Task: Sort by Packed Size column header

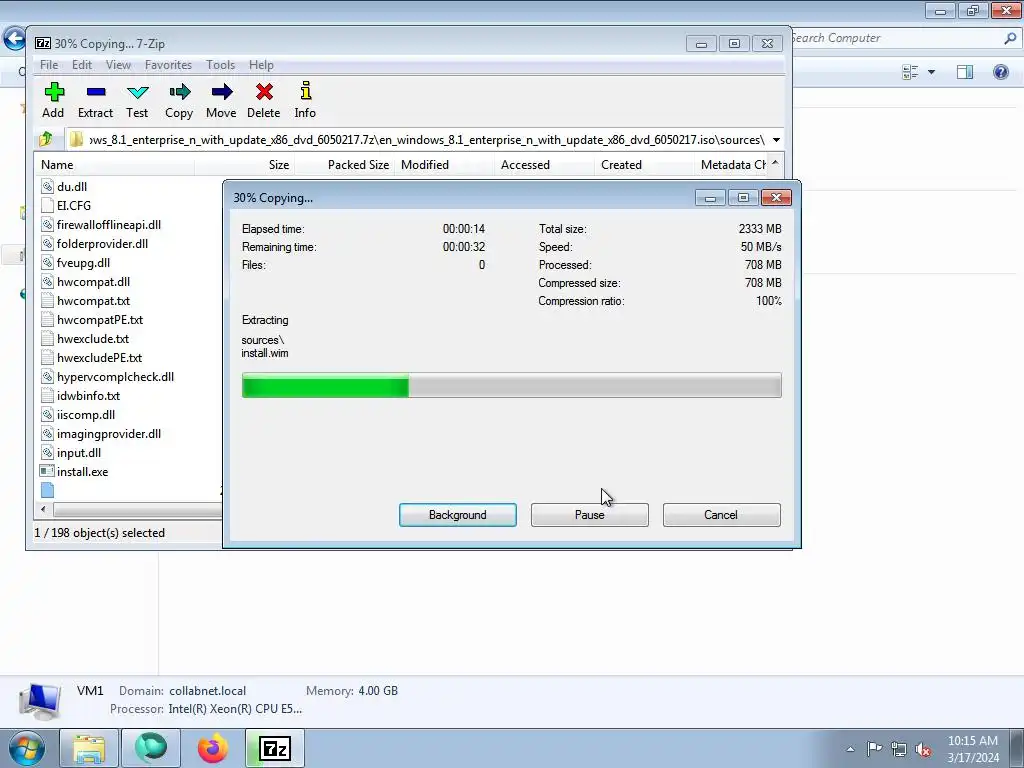Action: tap(345, 165)
